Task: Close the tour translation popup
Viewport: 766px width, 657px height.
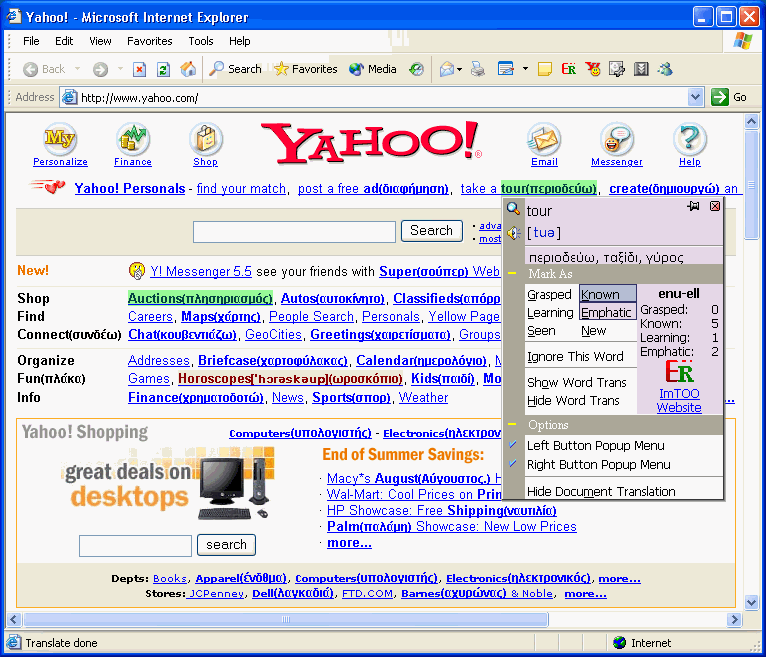Action: pos(715,206)
